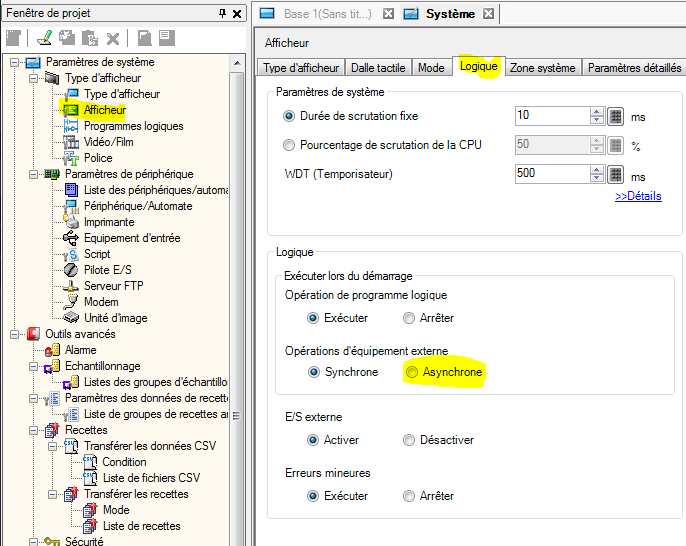Switch to the Paramètres détaillés tab
686x546 pixels.
click(x=634, y=68)
